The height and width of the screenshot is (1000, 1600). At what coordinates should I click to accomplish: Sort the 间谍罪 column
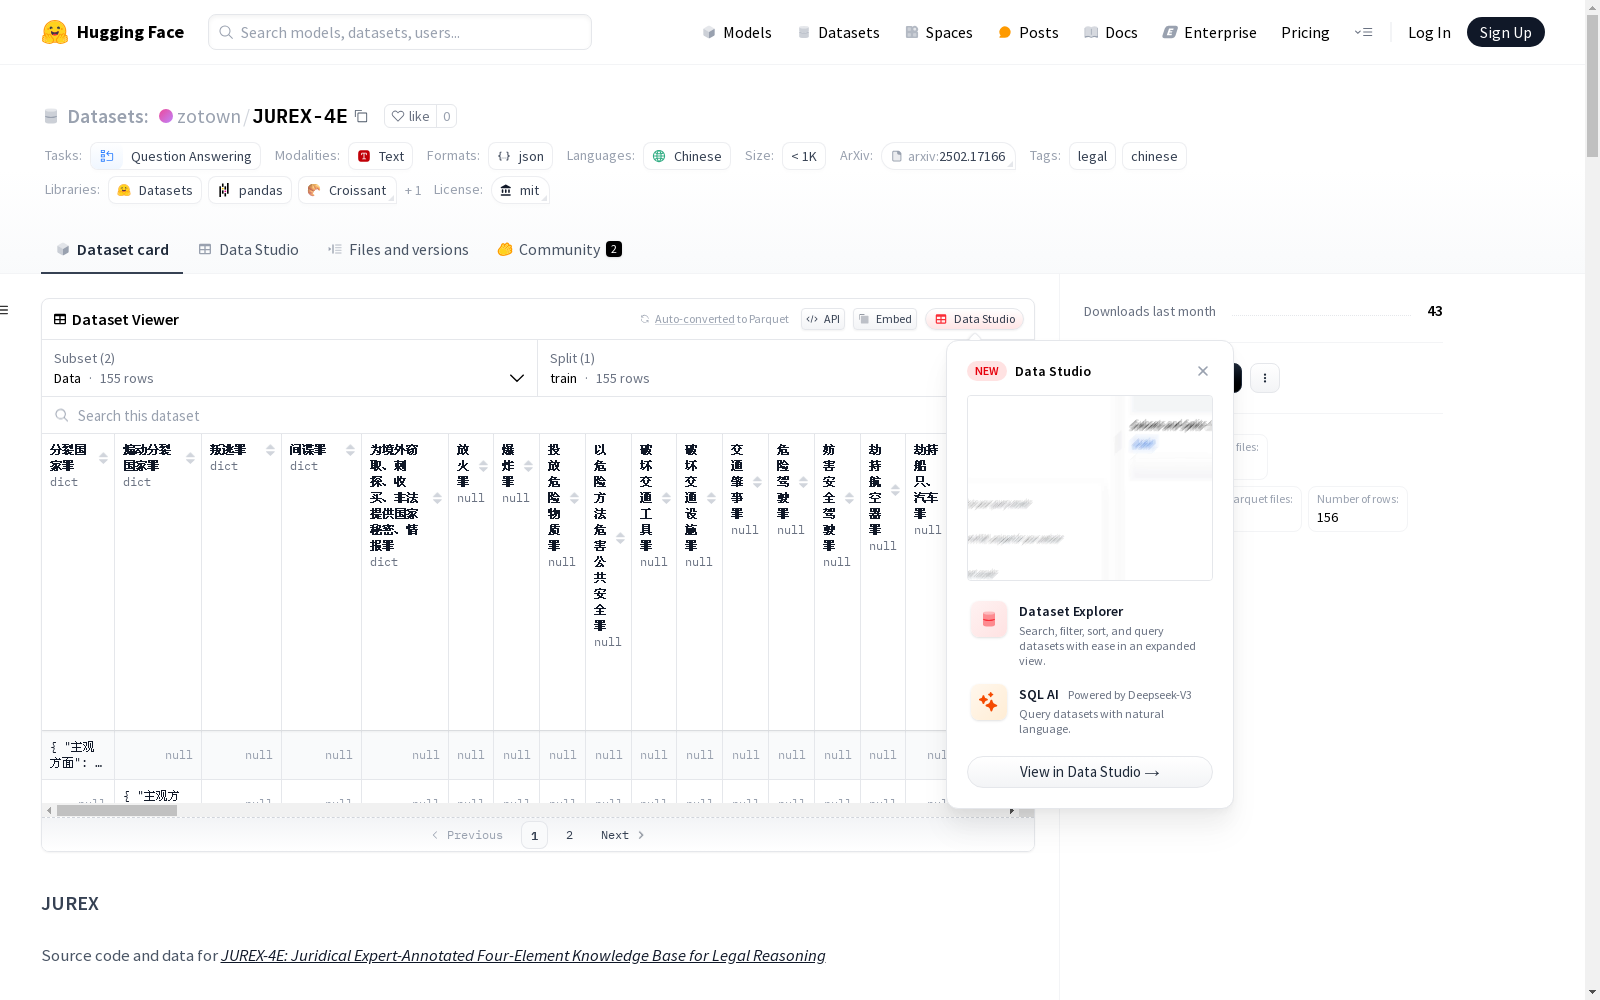click(350, 450)
